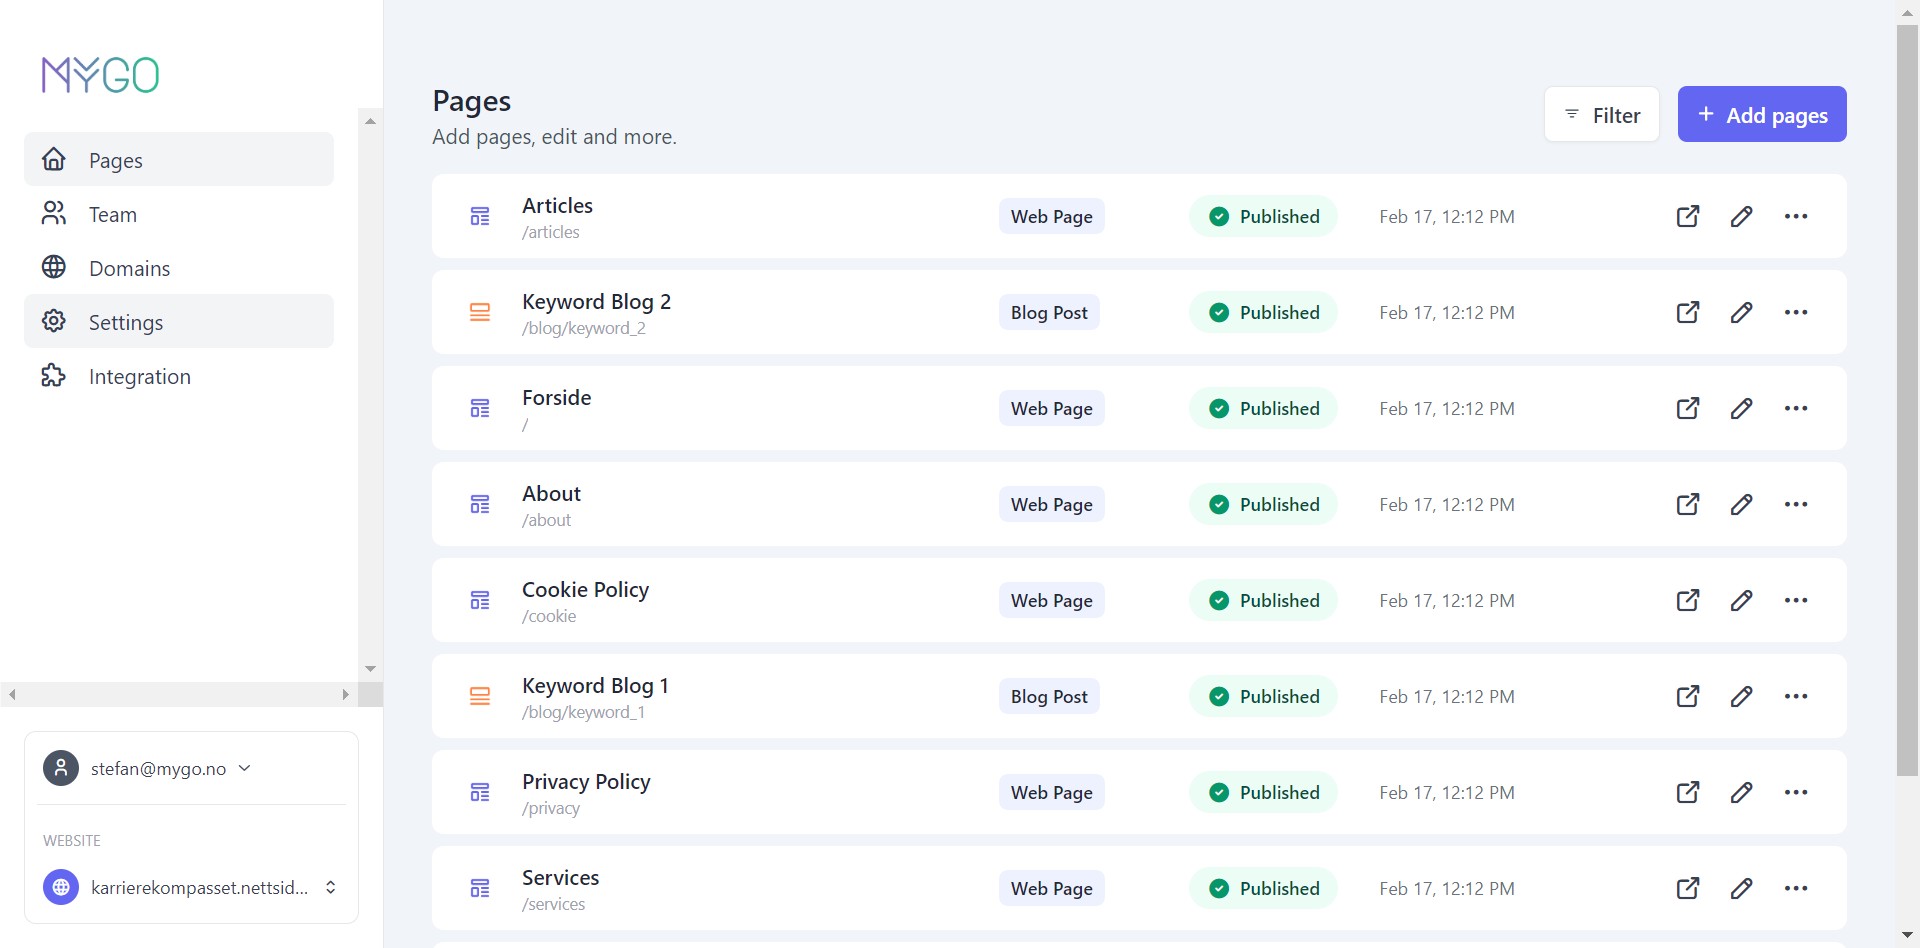The width and height of the screenshot is (1920, 948).
Task: Open the Services page external link icon
Action: coord(1687,888)
